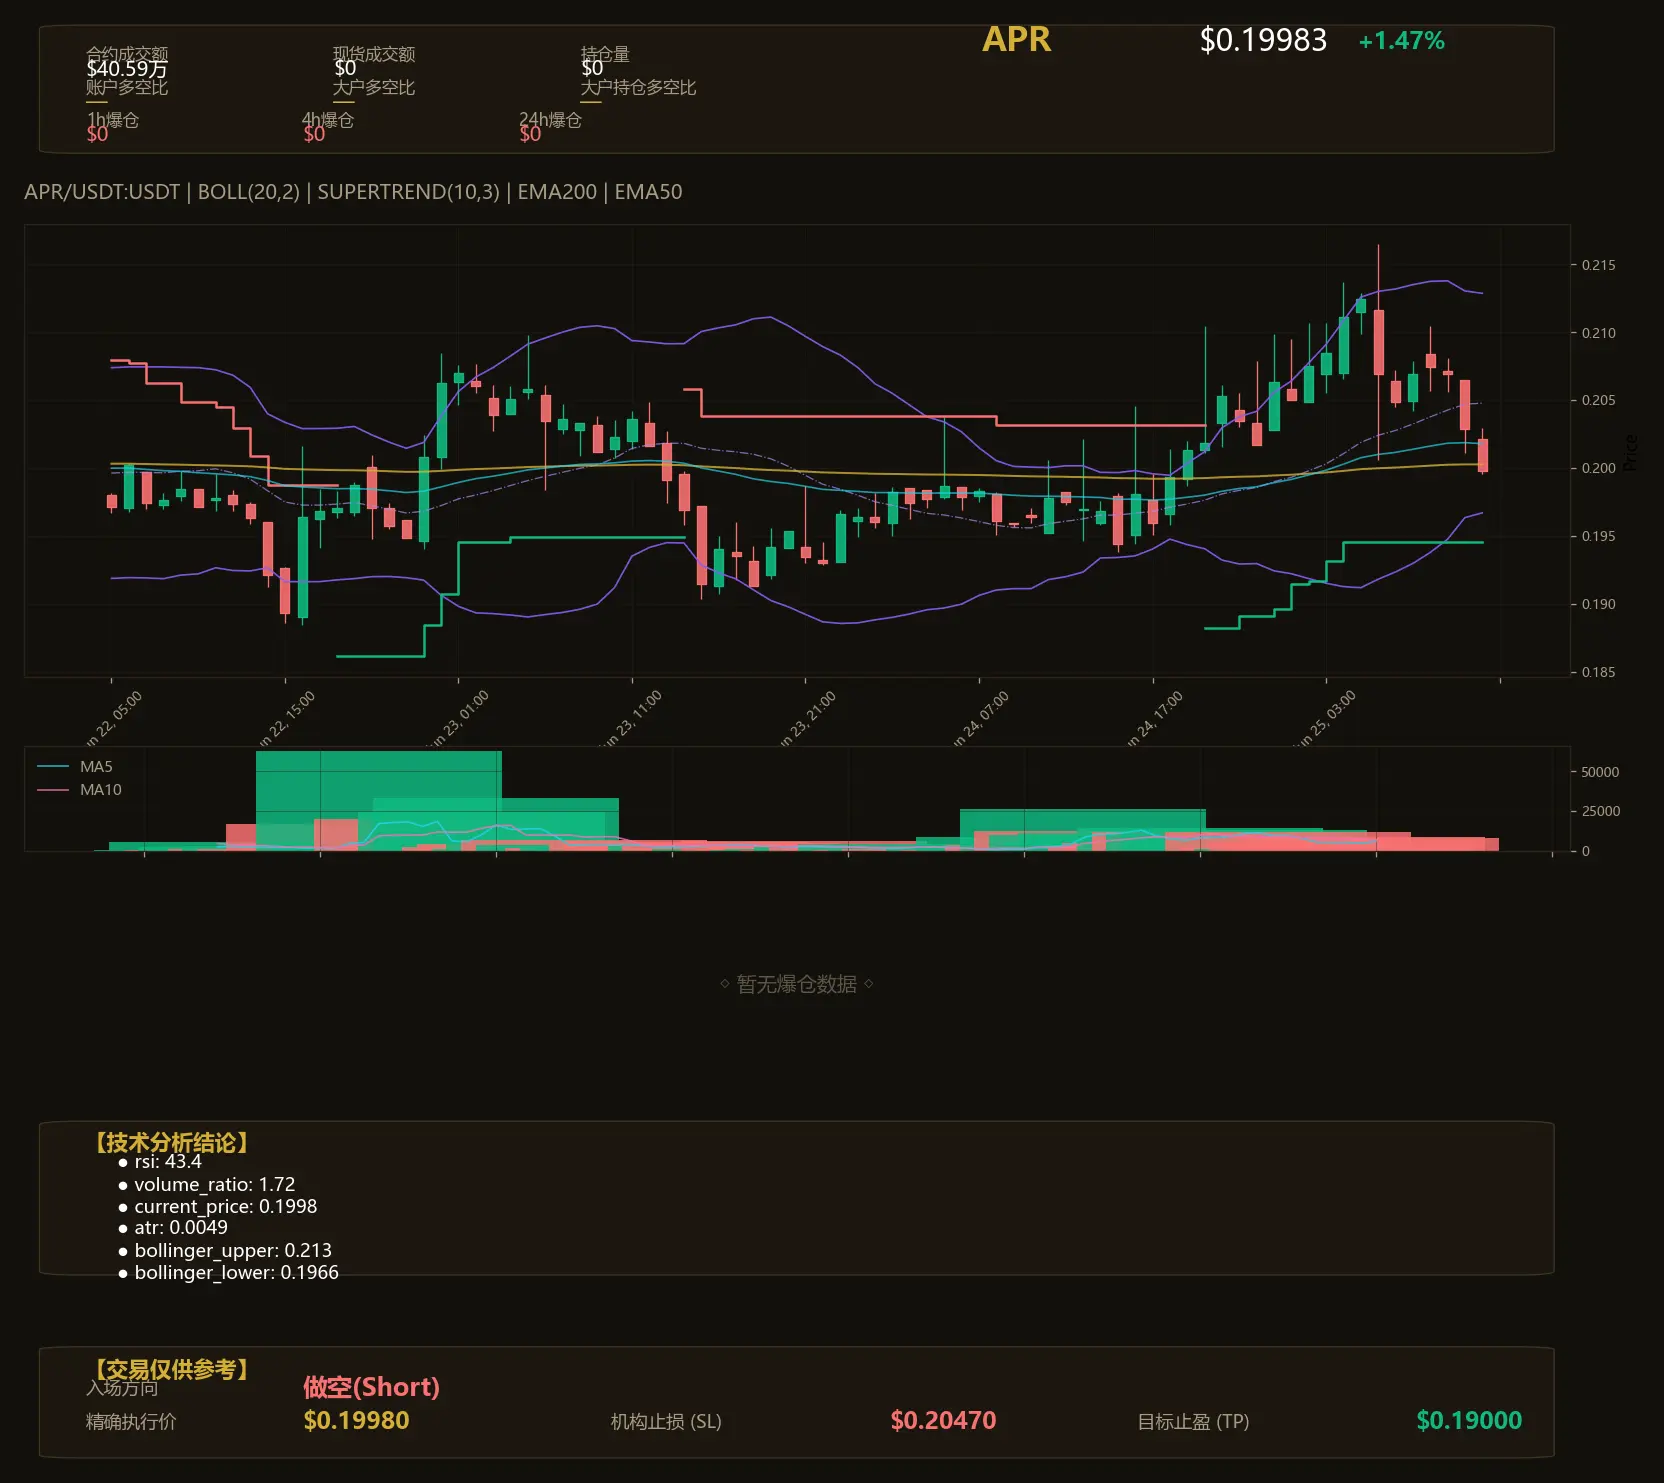The image size is (1664, 1483).
Task: Click the 4h爆仓 label
Action: tap(328, 120)
